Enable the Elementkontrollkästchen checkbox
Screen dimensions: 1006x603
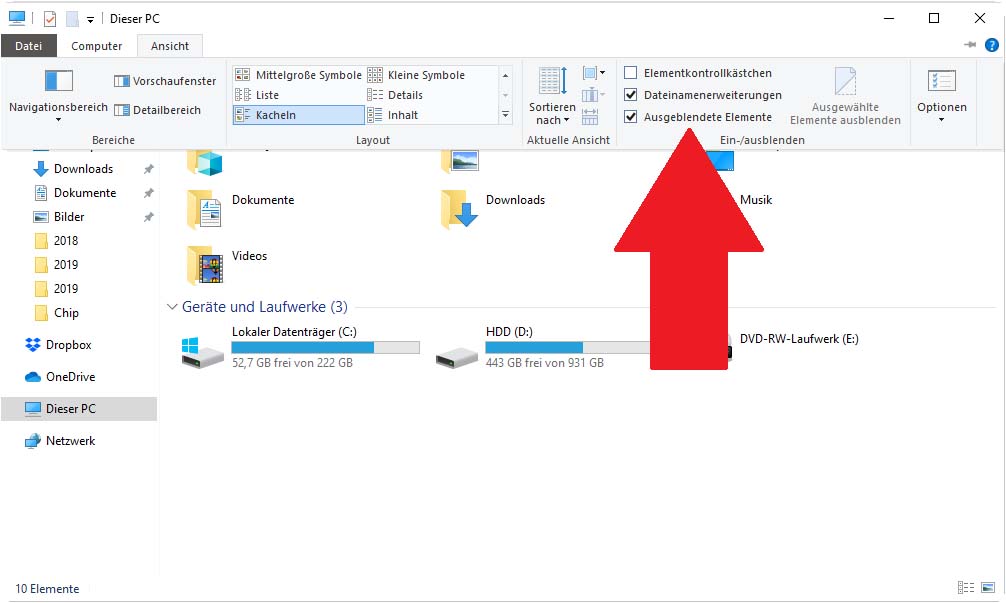(631, 73)
